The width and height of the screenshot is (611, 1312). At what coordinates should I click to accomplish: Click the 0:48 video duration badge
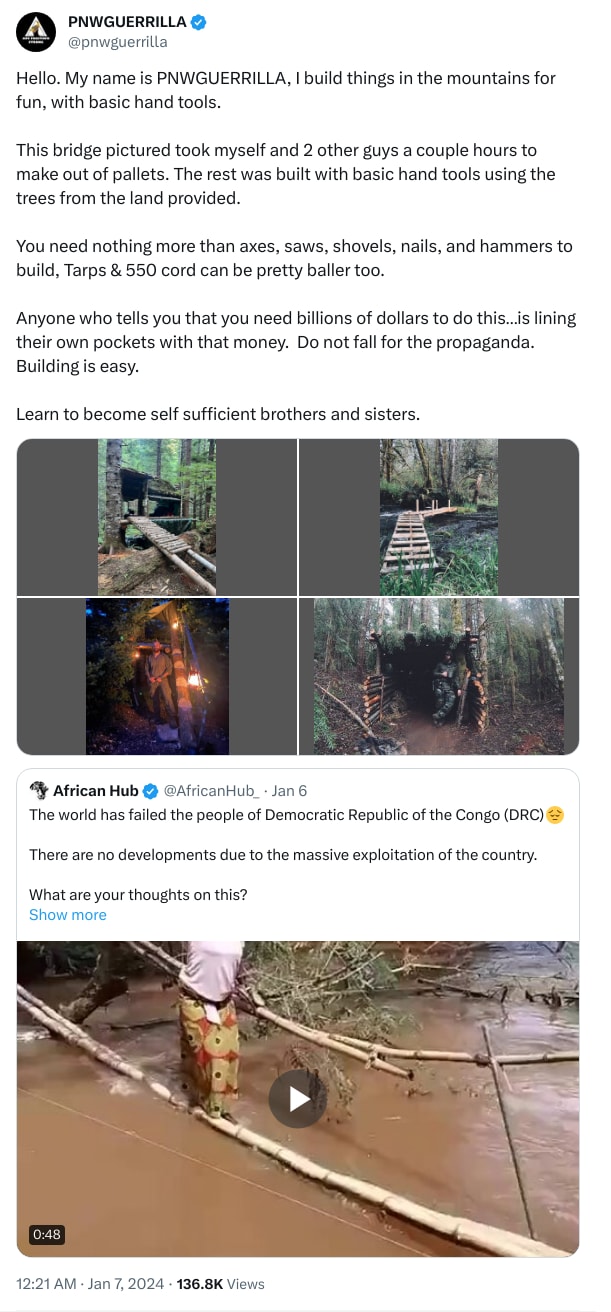pyautogui.click(x=44, y=1234)
